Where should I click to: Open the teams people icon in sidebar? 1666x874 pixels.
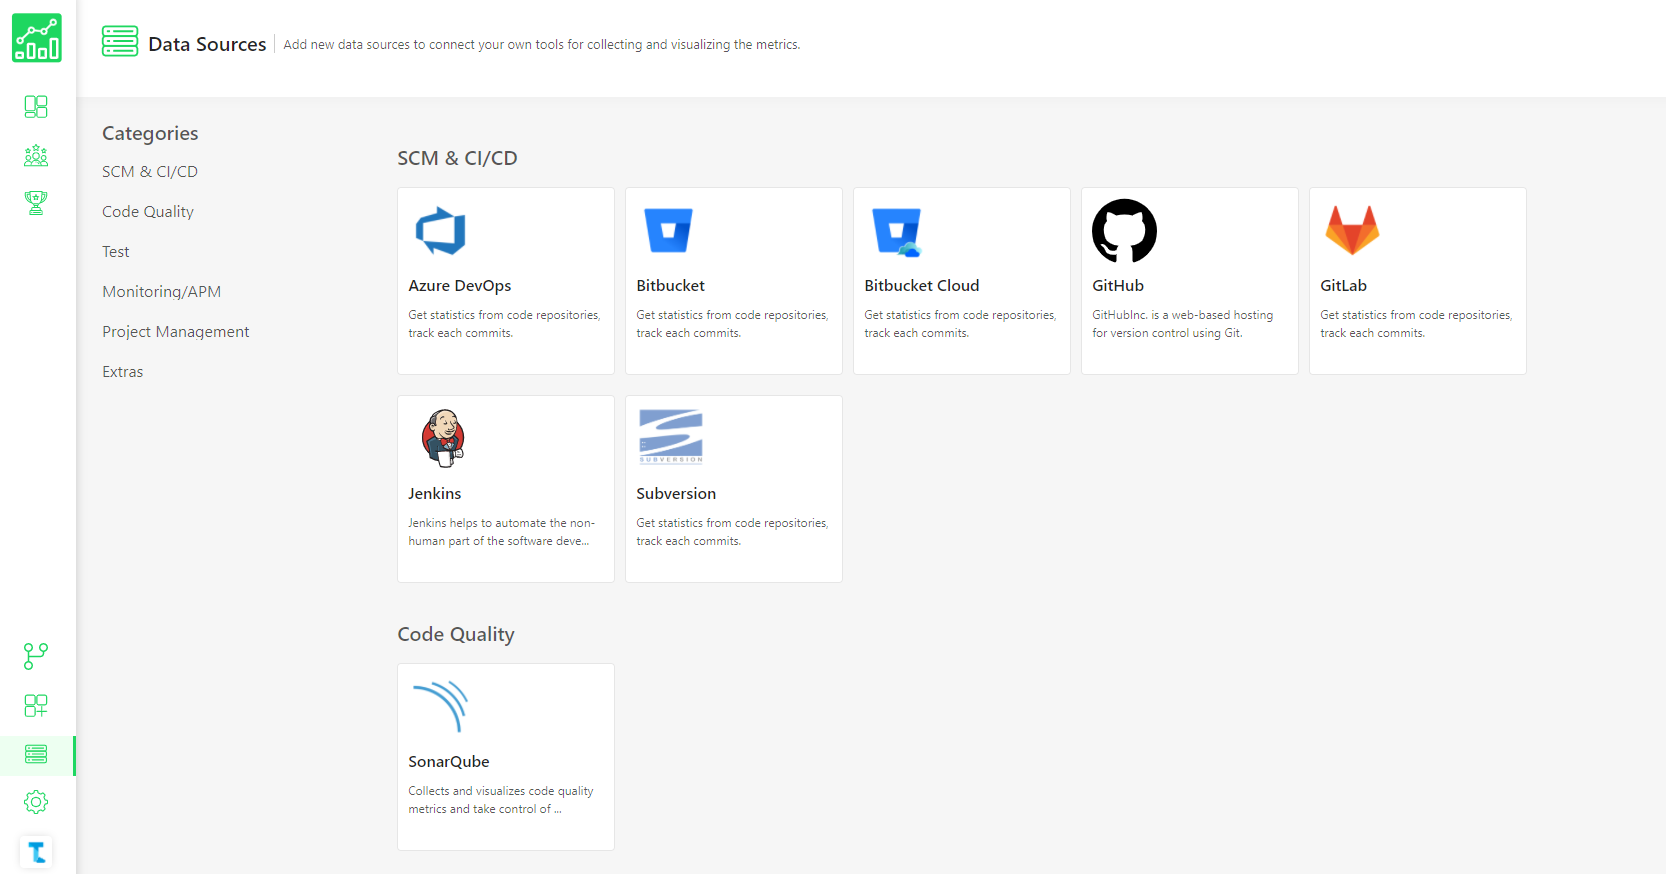[x=36, y=155]
